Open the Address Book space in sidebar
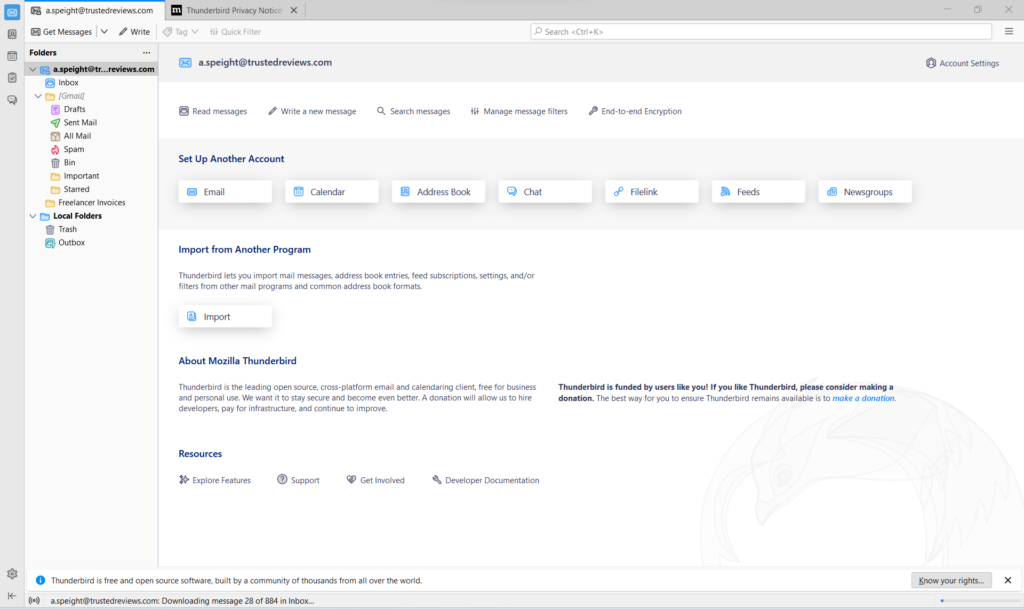 click(12, 34)
